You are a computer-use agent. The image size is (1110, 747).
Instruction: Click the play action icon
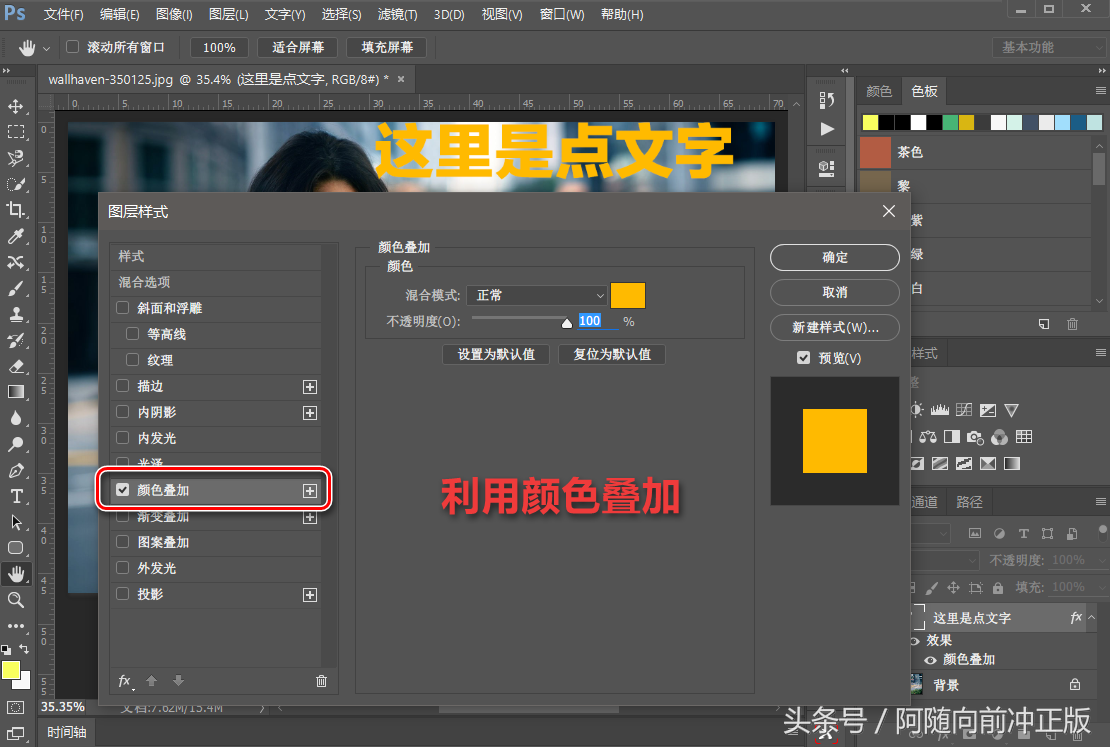pos(827,129)
